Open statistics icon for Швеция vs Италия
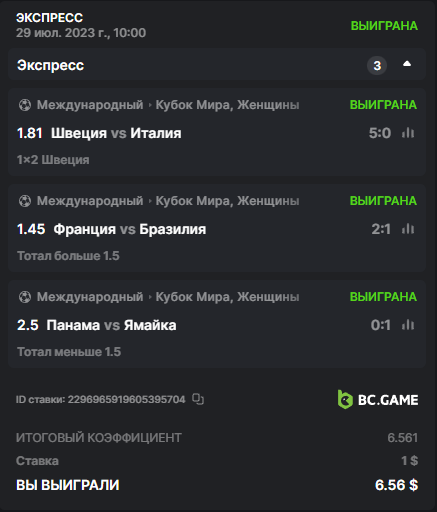This screenshot has height=512, width=437. [408, 133]
